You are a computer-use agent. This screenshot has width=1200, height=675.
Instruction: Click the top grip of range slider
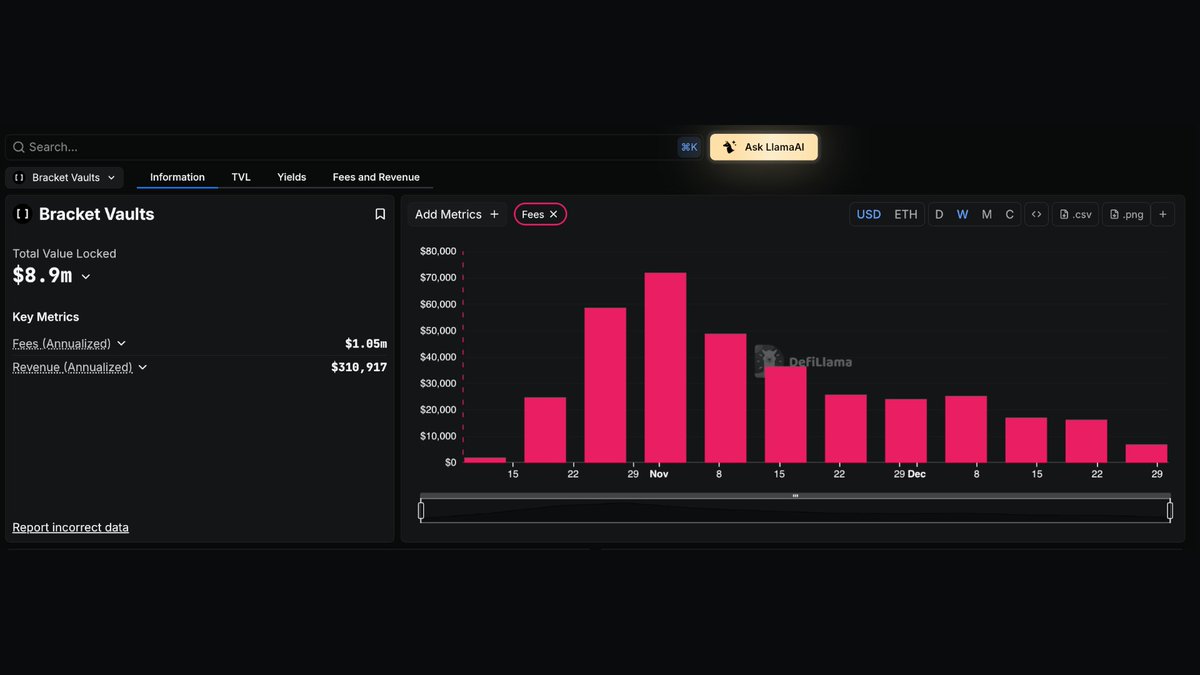click(795, 496)
